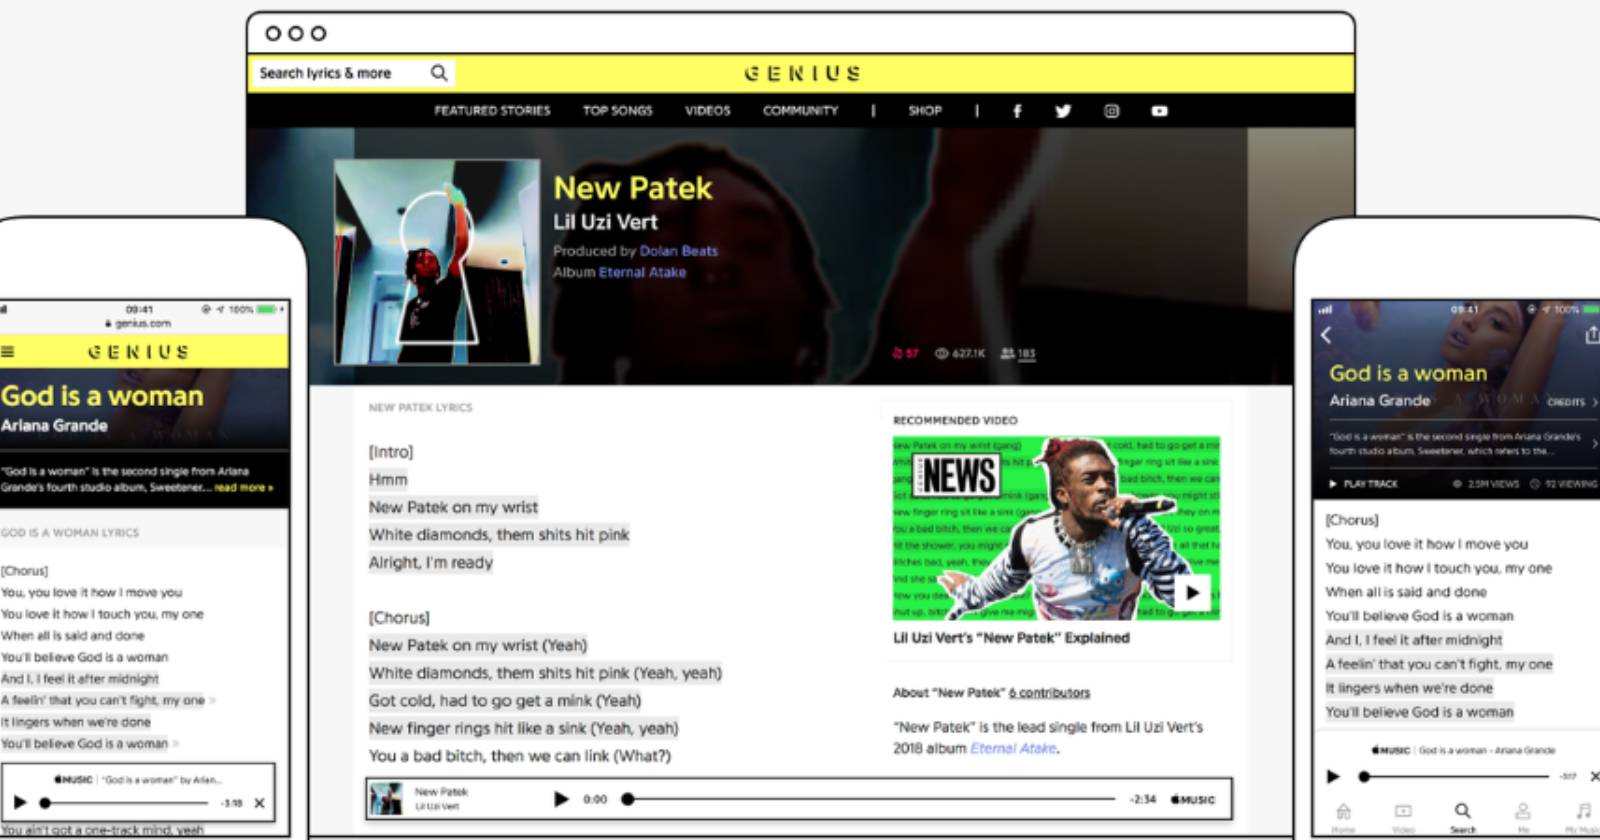Play the song in left phone player
Screen dimensions: 1600x840
point(19,802)
